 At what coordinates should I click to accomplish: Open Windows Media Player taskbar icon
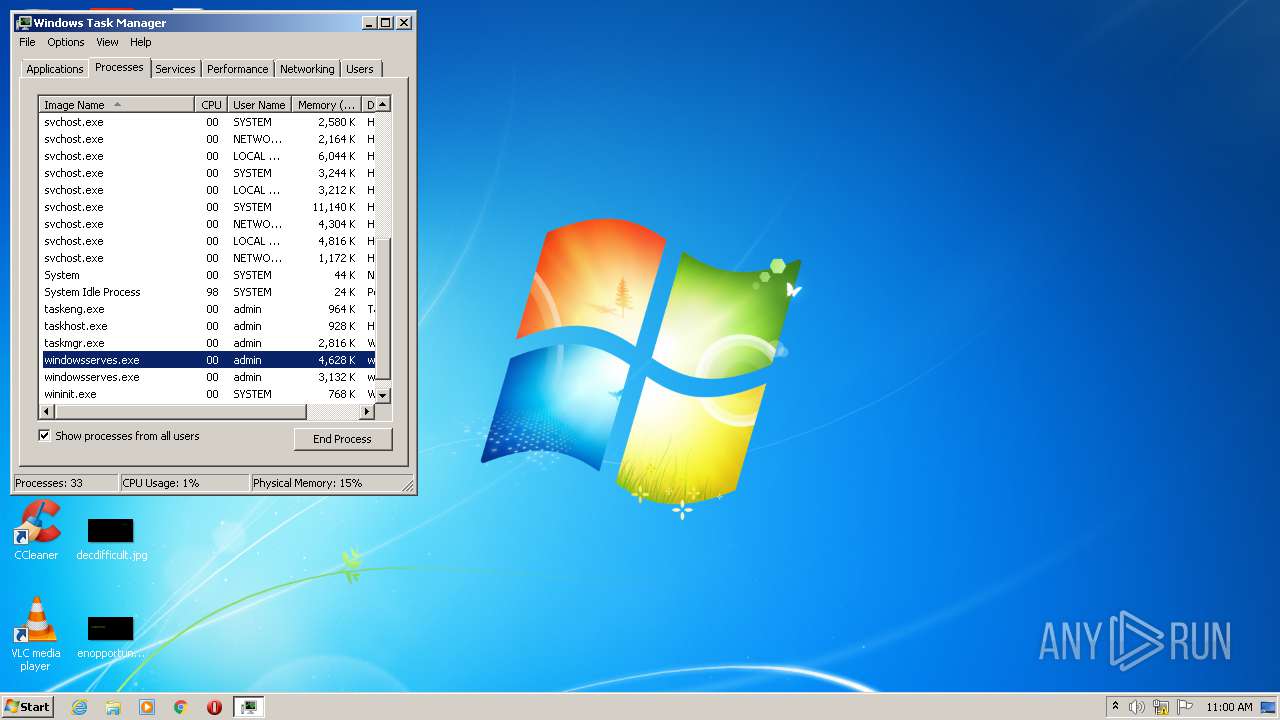[147, 707]
